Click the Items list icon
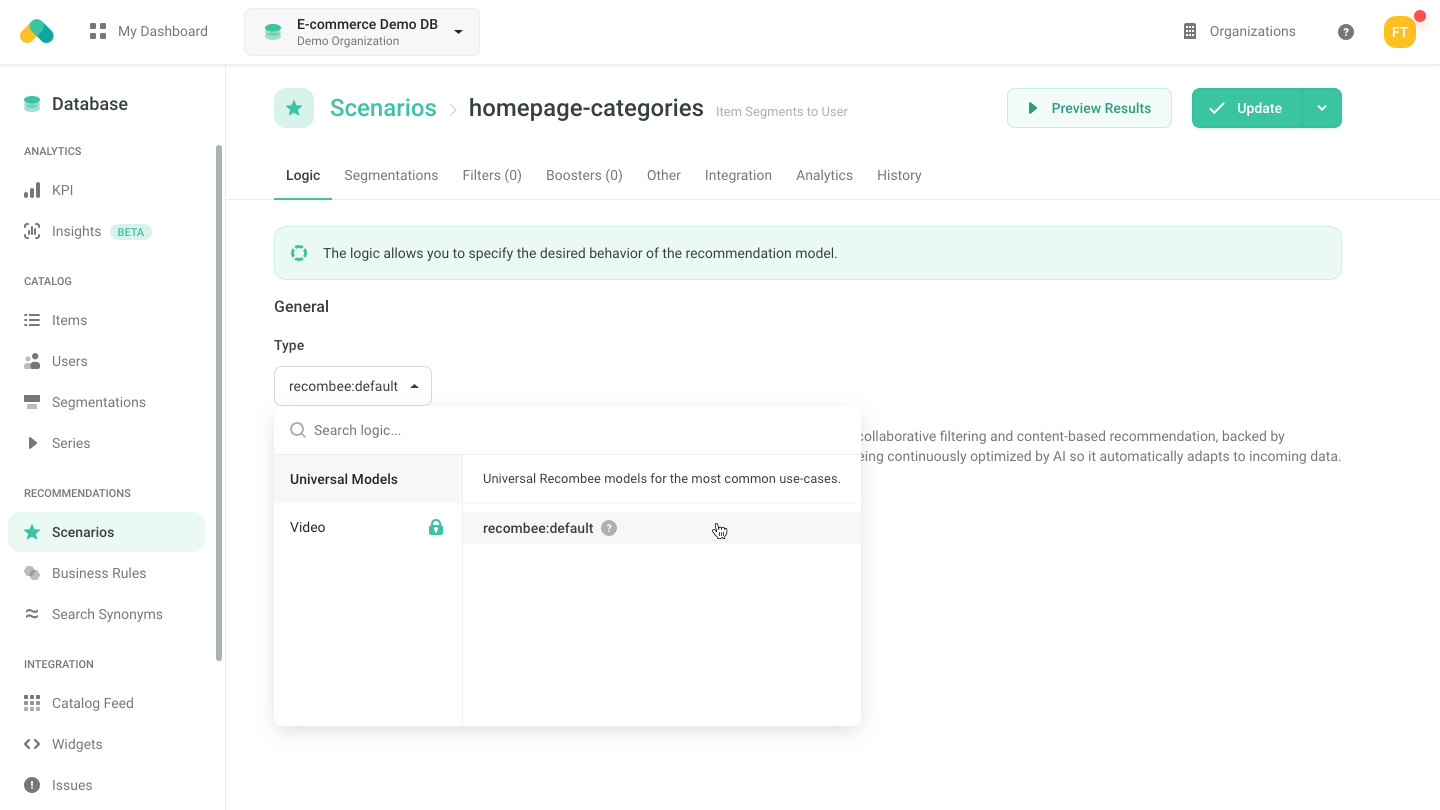The image size is (1440, 810). (x=32, y=320)
